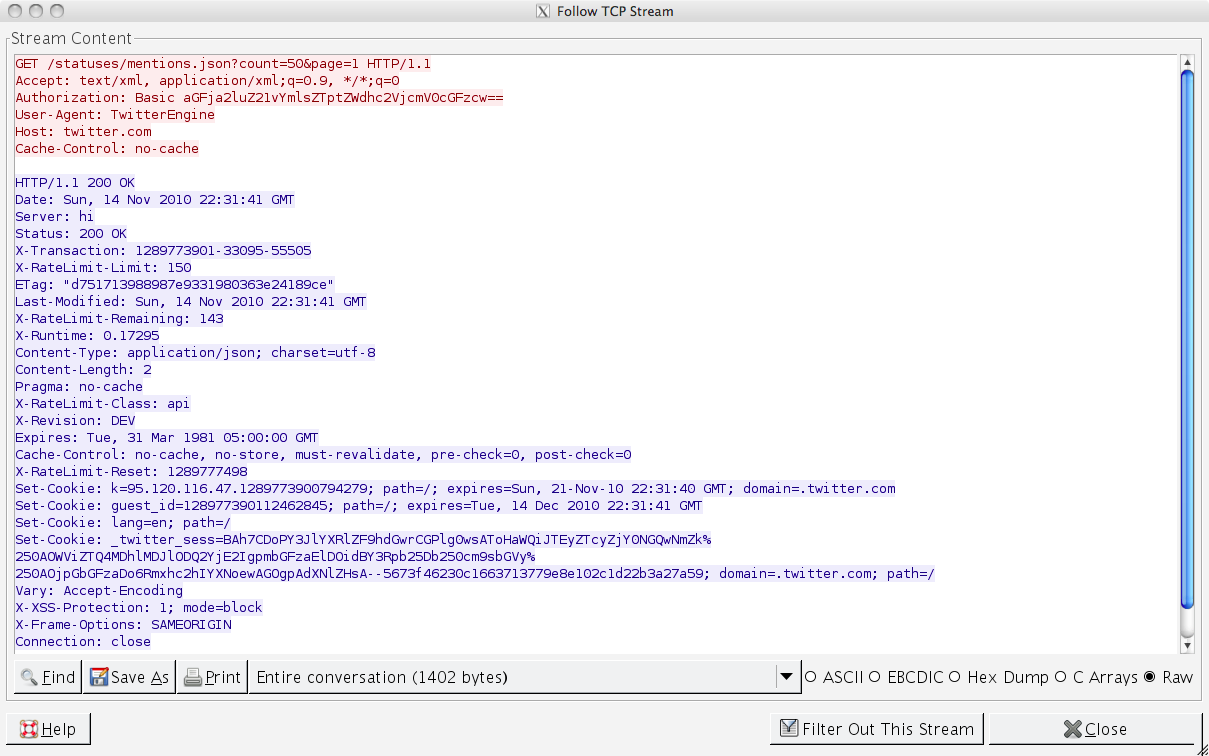The image size is (1209, 756).
Task: Click the X-Frame-Options: SAMEORIGIN line
Action: click(x=123, y=625)
